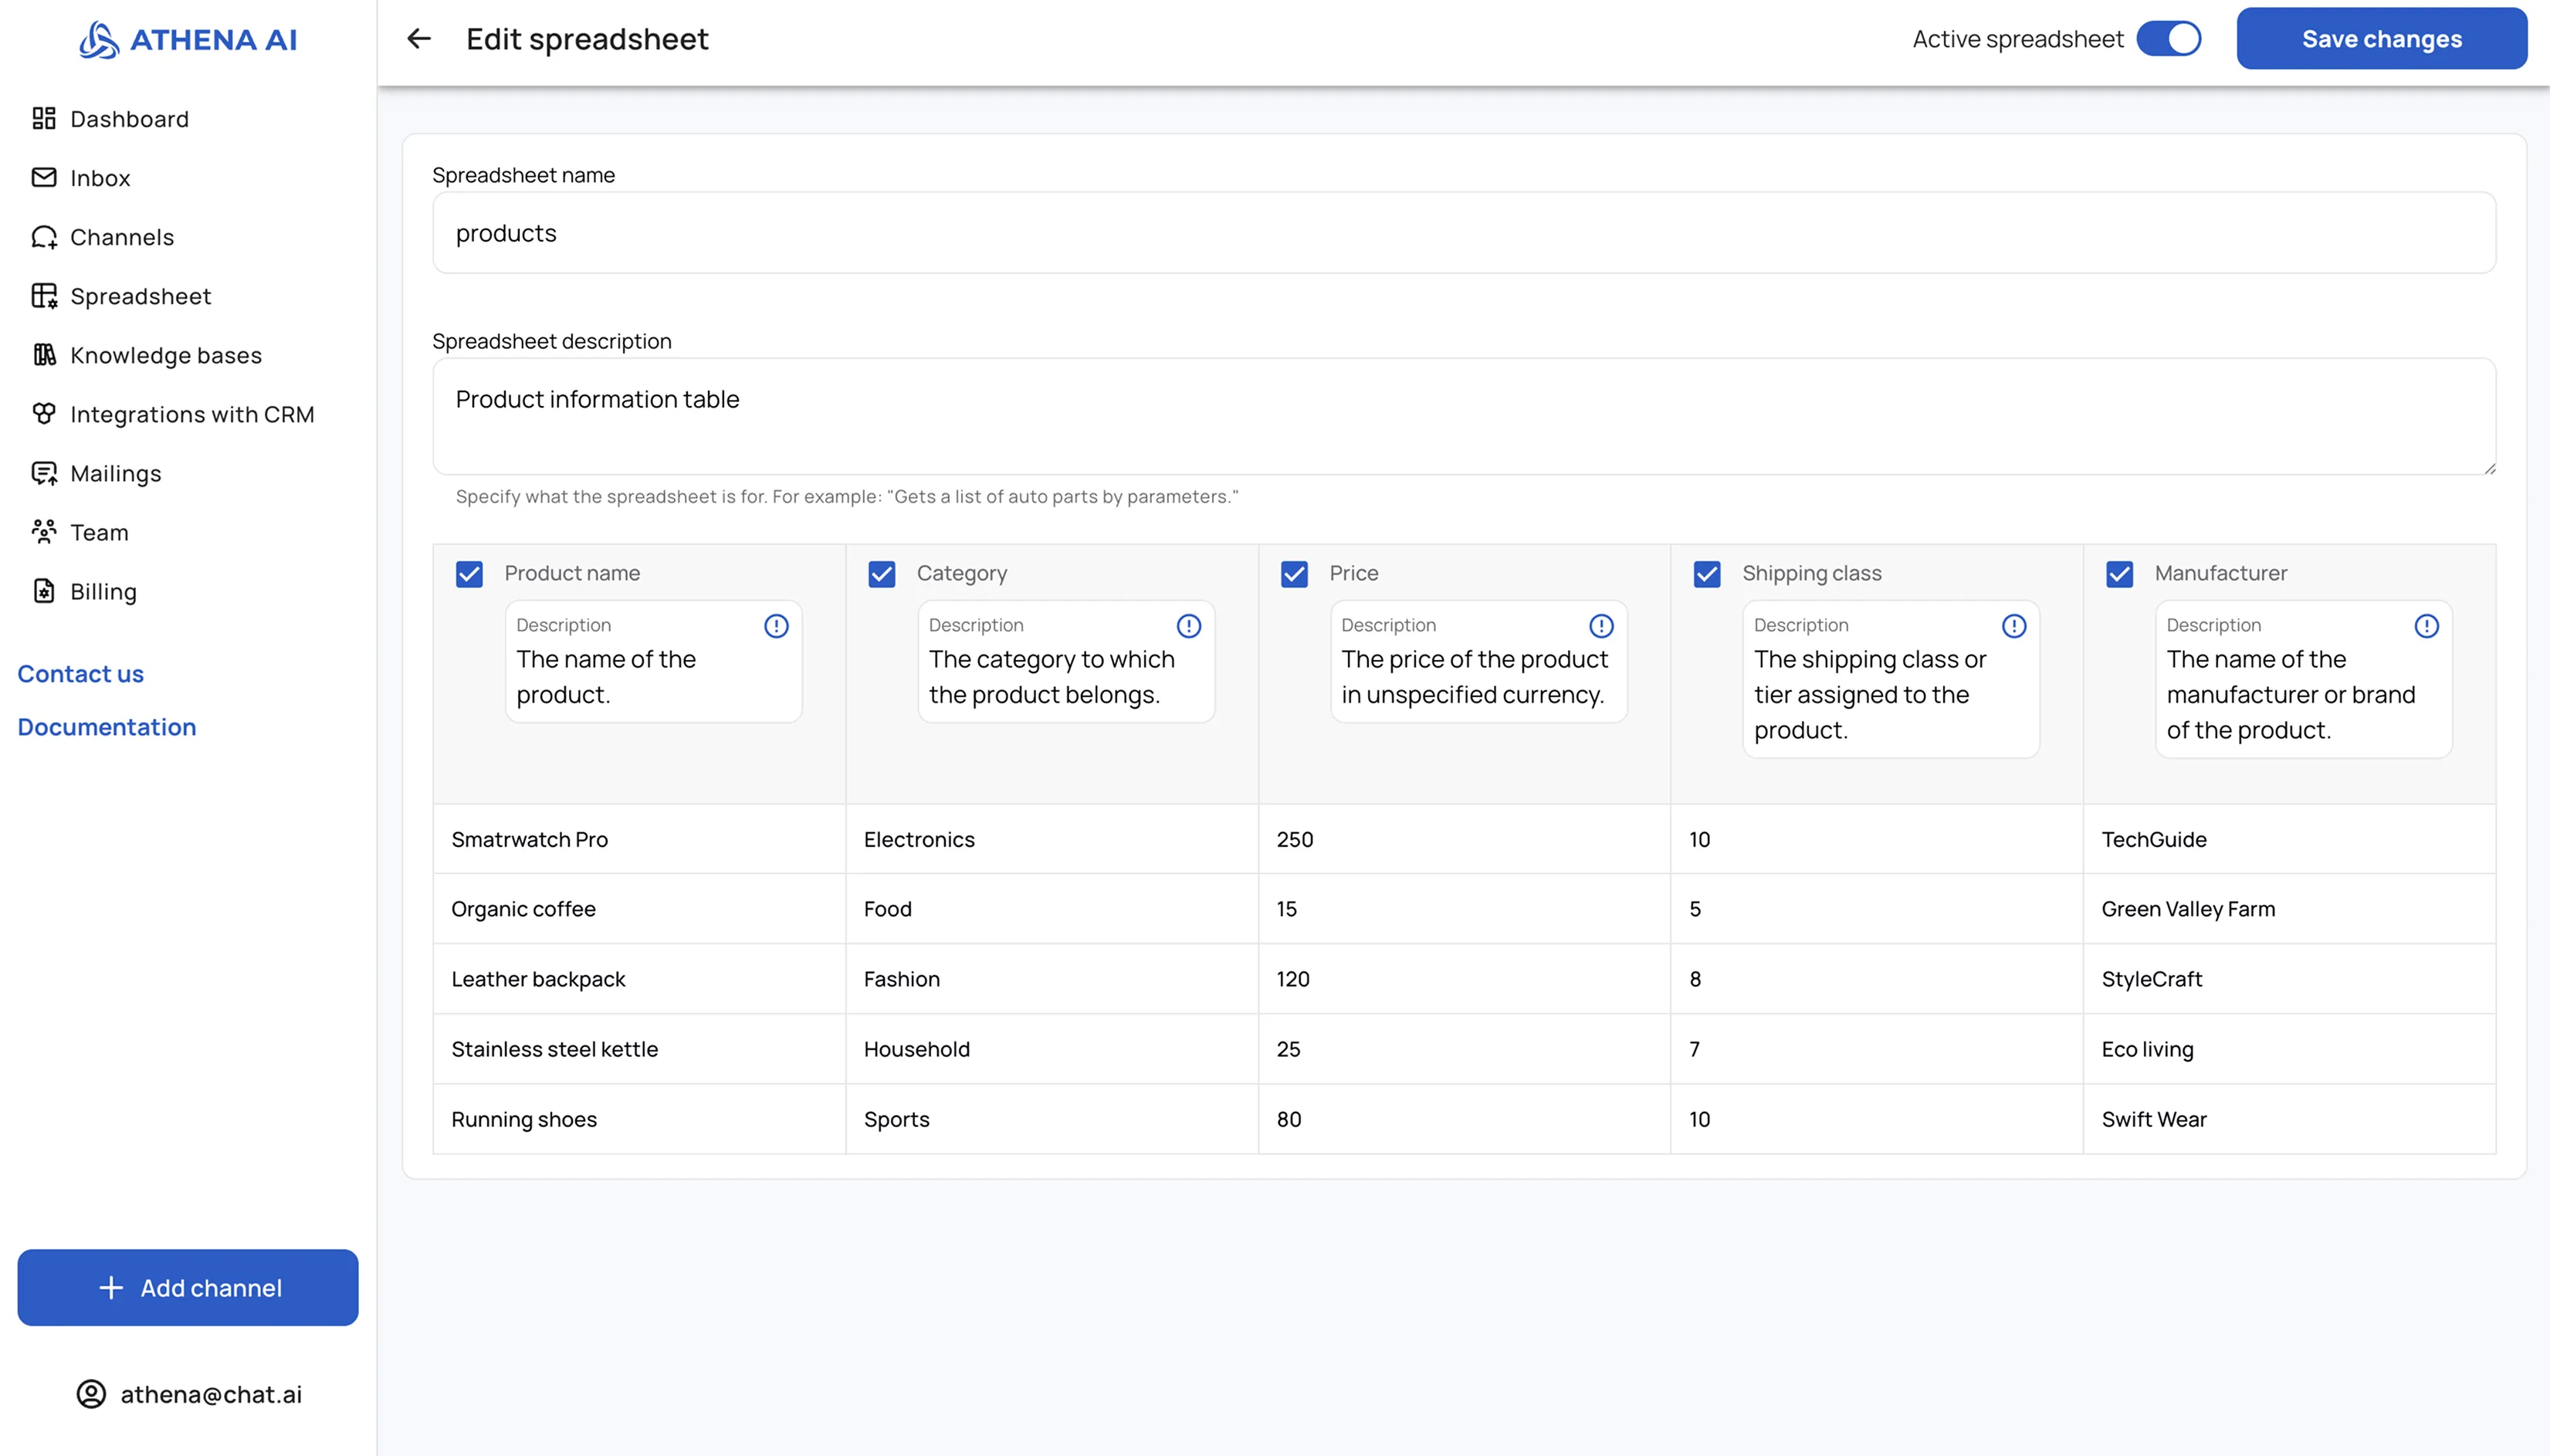Click info icon in Price description
Image resolution: width=2550 pixels, height=1456 pixels.
pyautogui.click(x=1601, y=626)
